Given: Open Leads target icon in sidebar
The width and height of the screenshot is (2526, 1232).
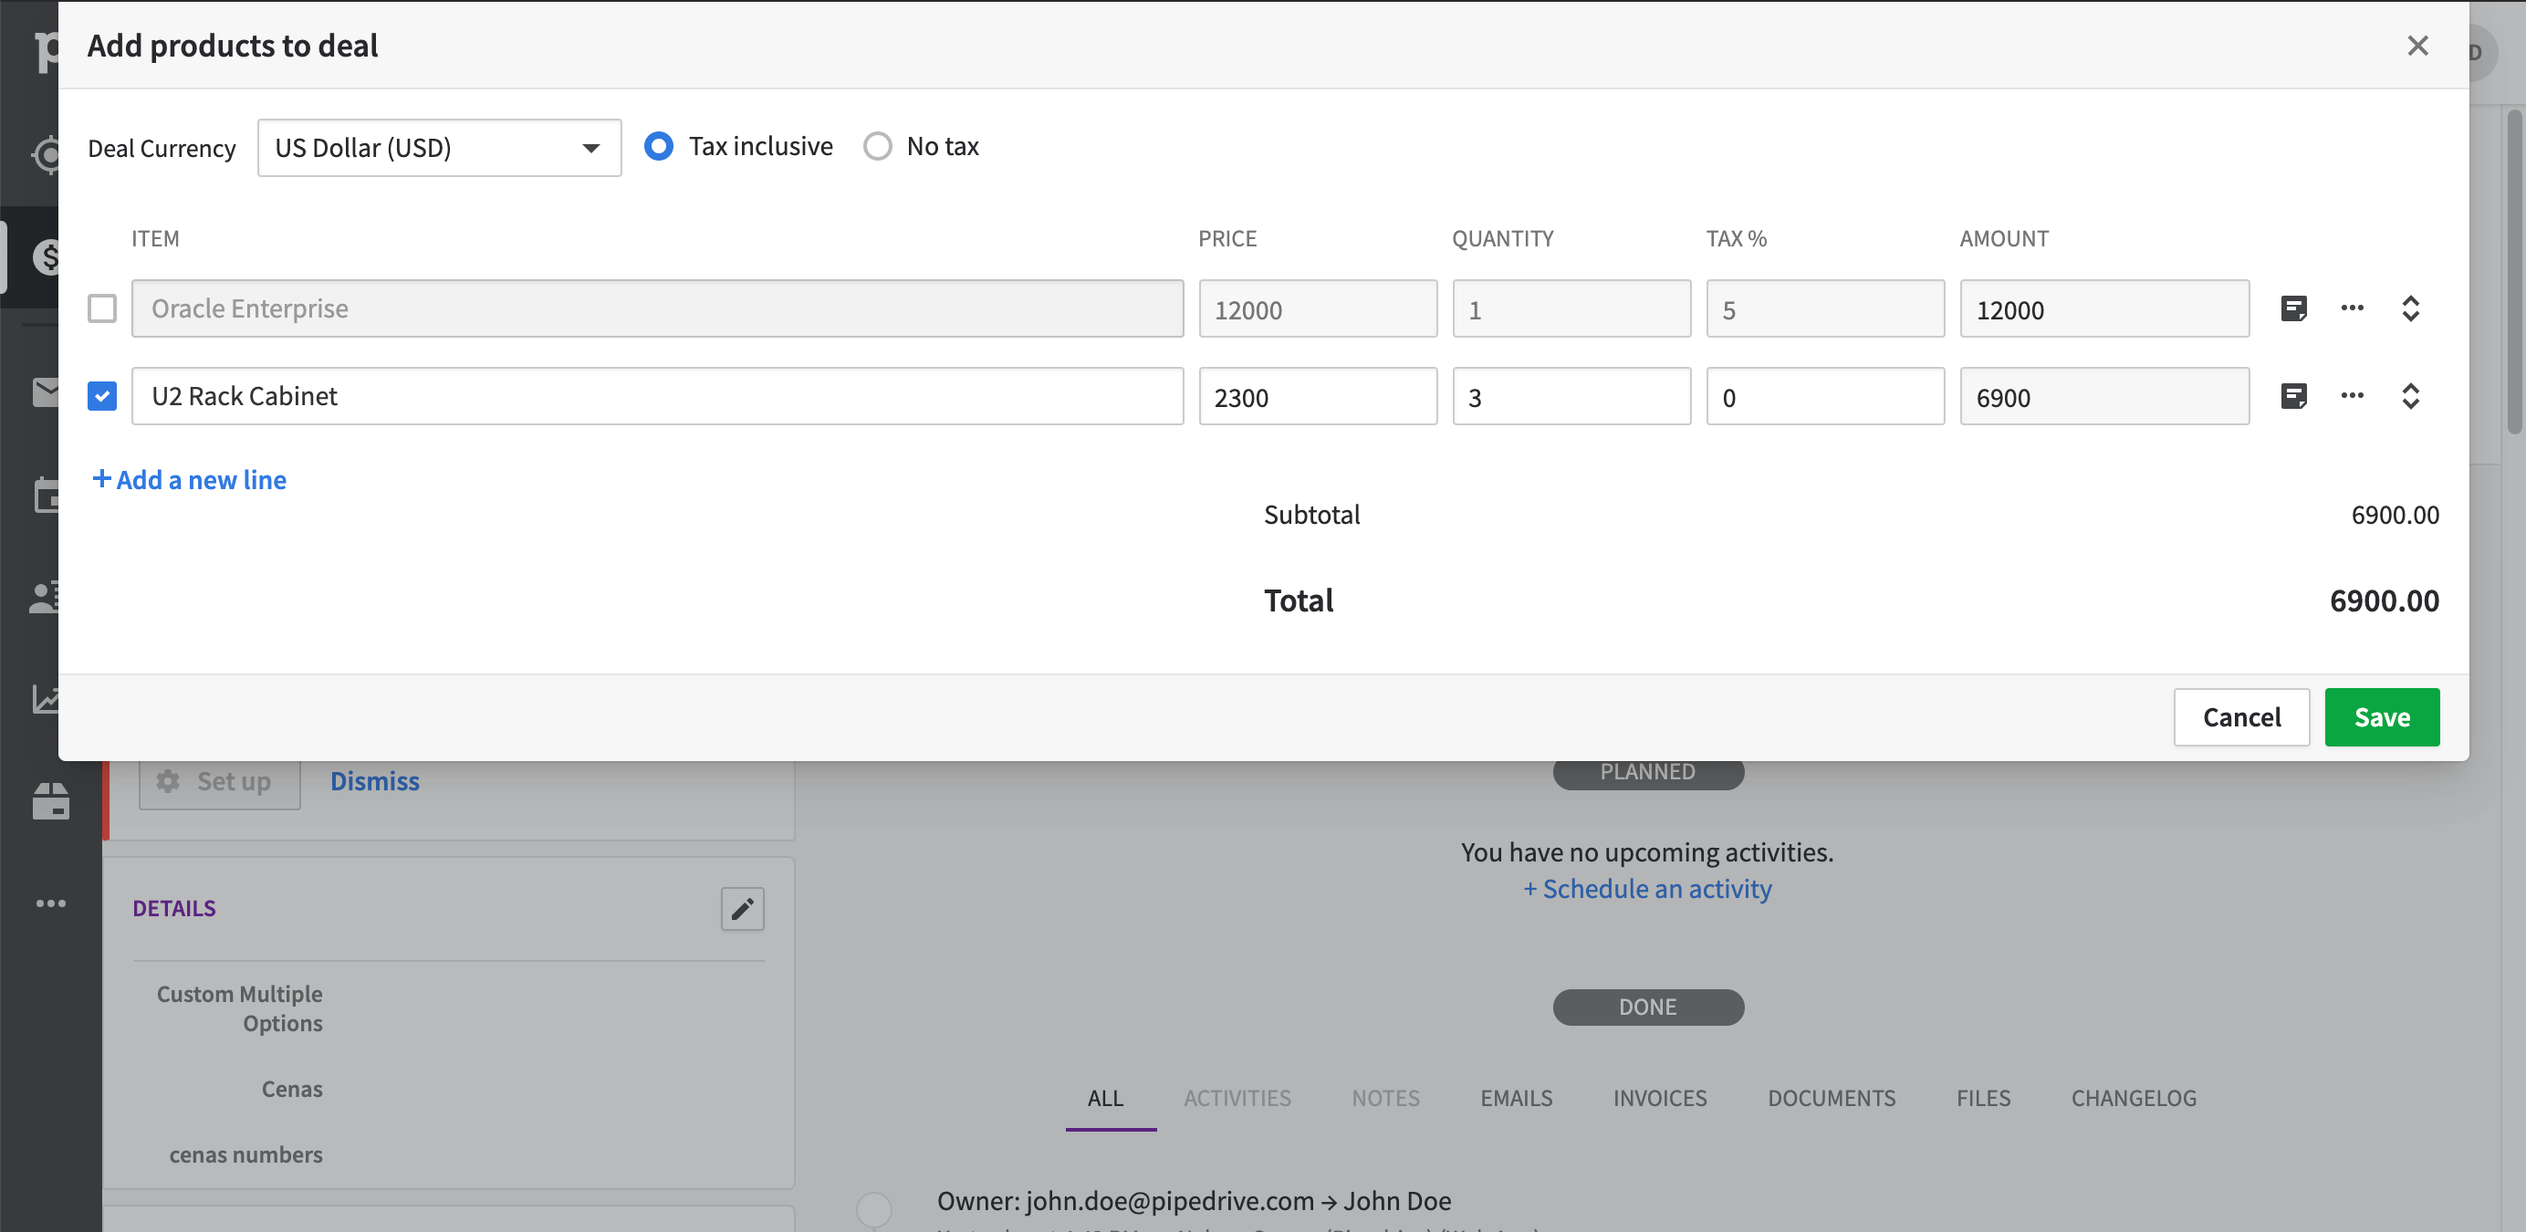Looking at the screenshot, I should click(45, 155).
